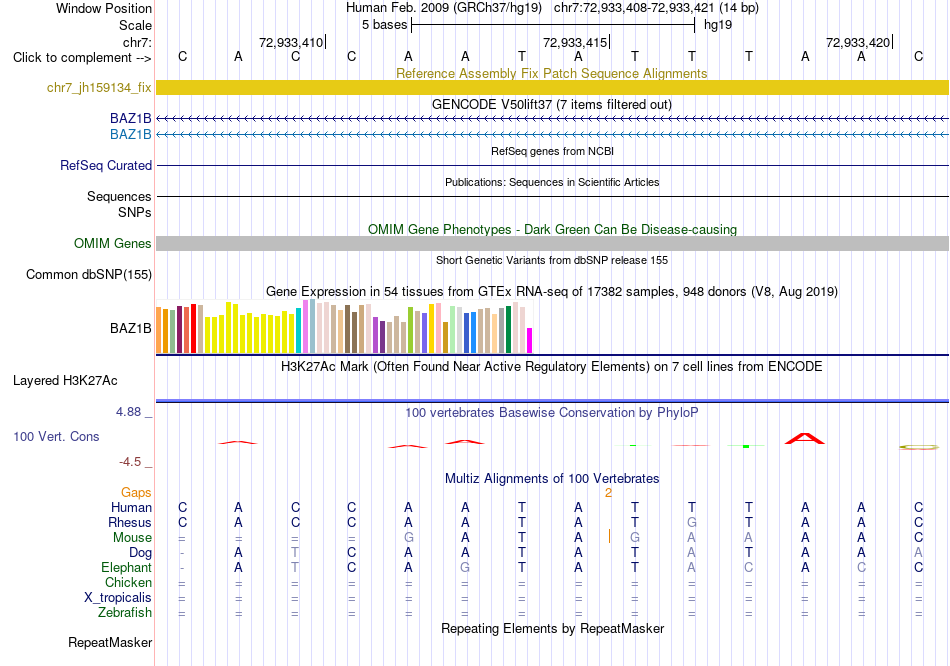The width and height of the screenshot is (950, 666).
Task: Click the BAZ1B GTEx expression label
Action: point(130,328)
